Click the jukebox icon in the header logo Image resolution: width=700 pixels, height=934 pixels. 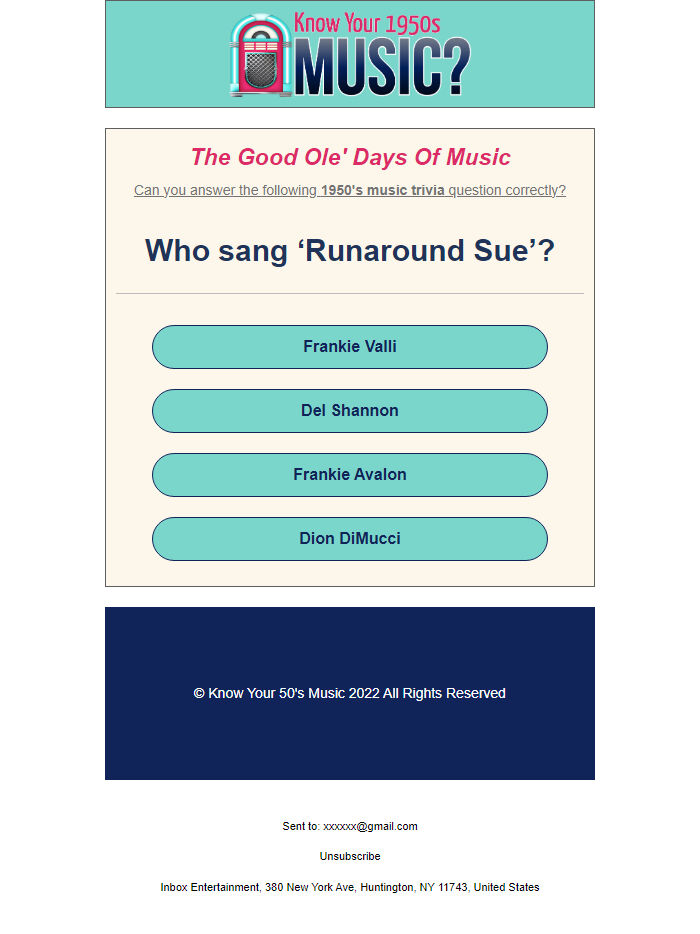[x=260, y=57]
